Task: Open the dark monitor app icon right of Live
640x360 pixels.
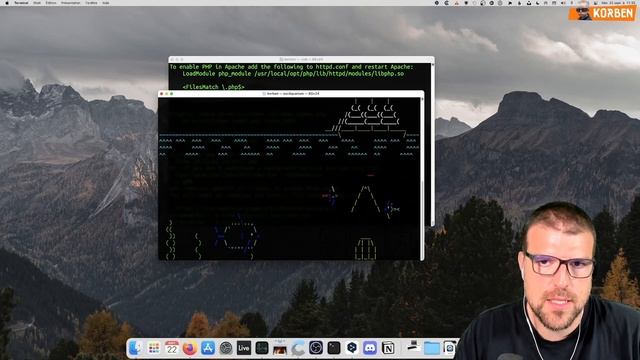Action: point(262,348)
